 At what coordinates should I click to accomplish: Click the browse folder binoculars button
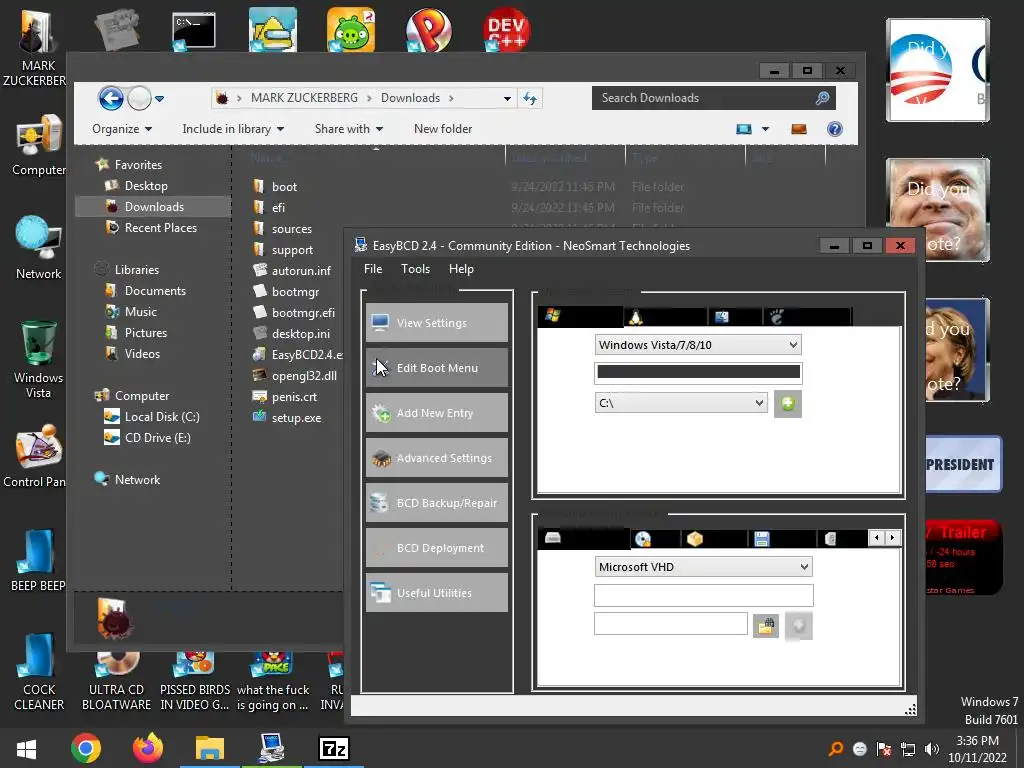click(765, 626)
